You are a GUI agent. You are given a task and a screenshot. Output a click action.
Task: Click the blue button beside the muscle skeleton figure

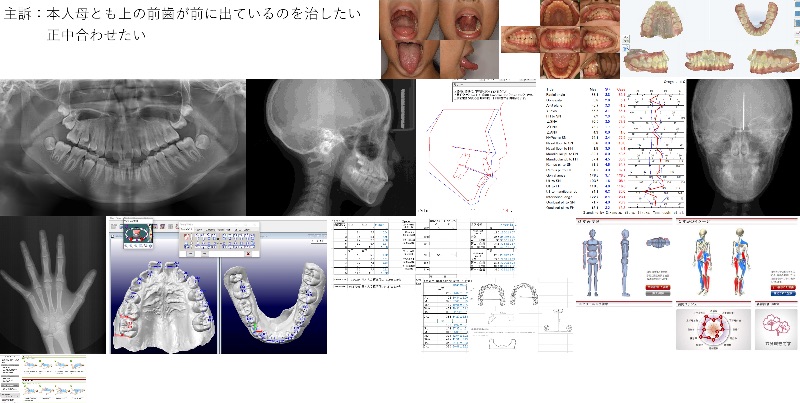pyautogui.click(x=782, y=294)
